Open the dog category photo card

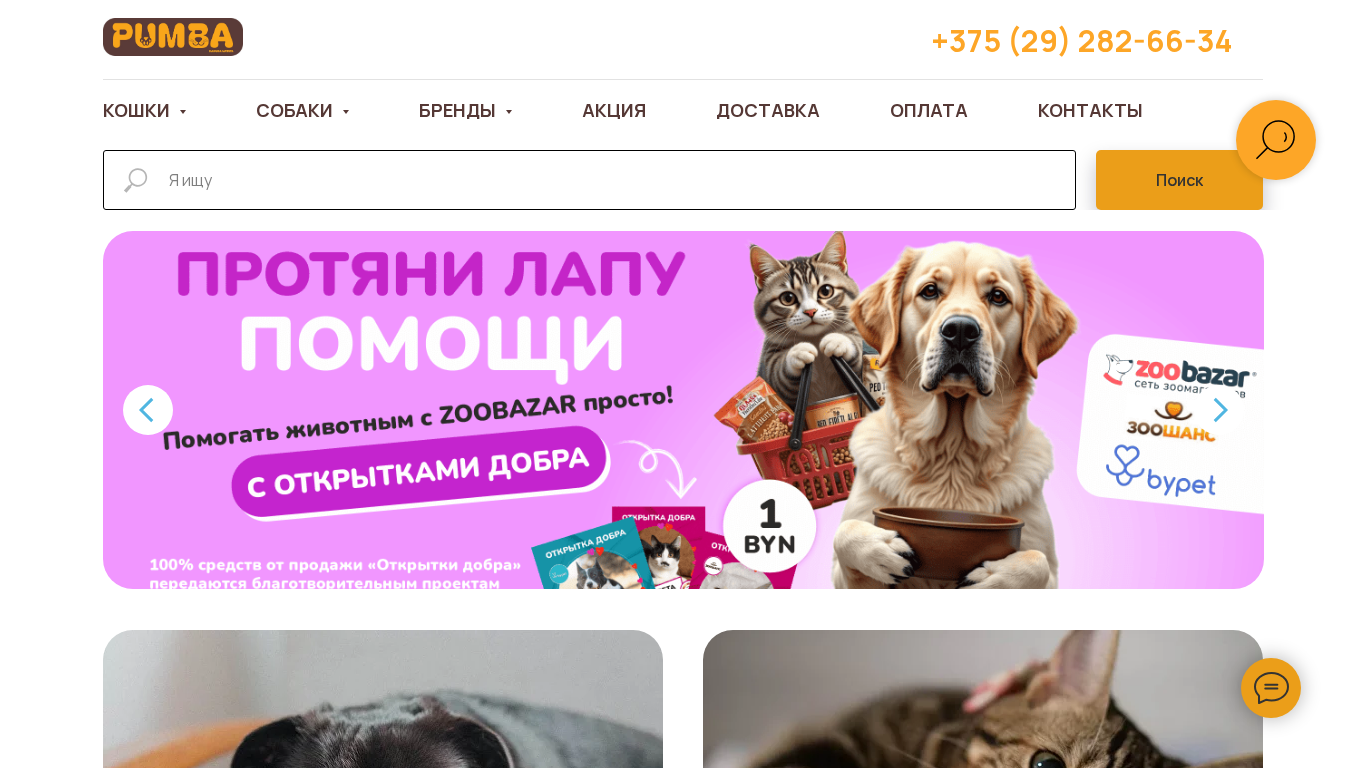click(383, 699)
